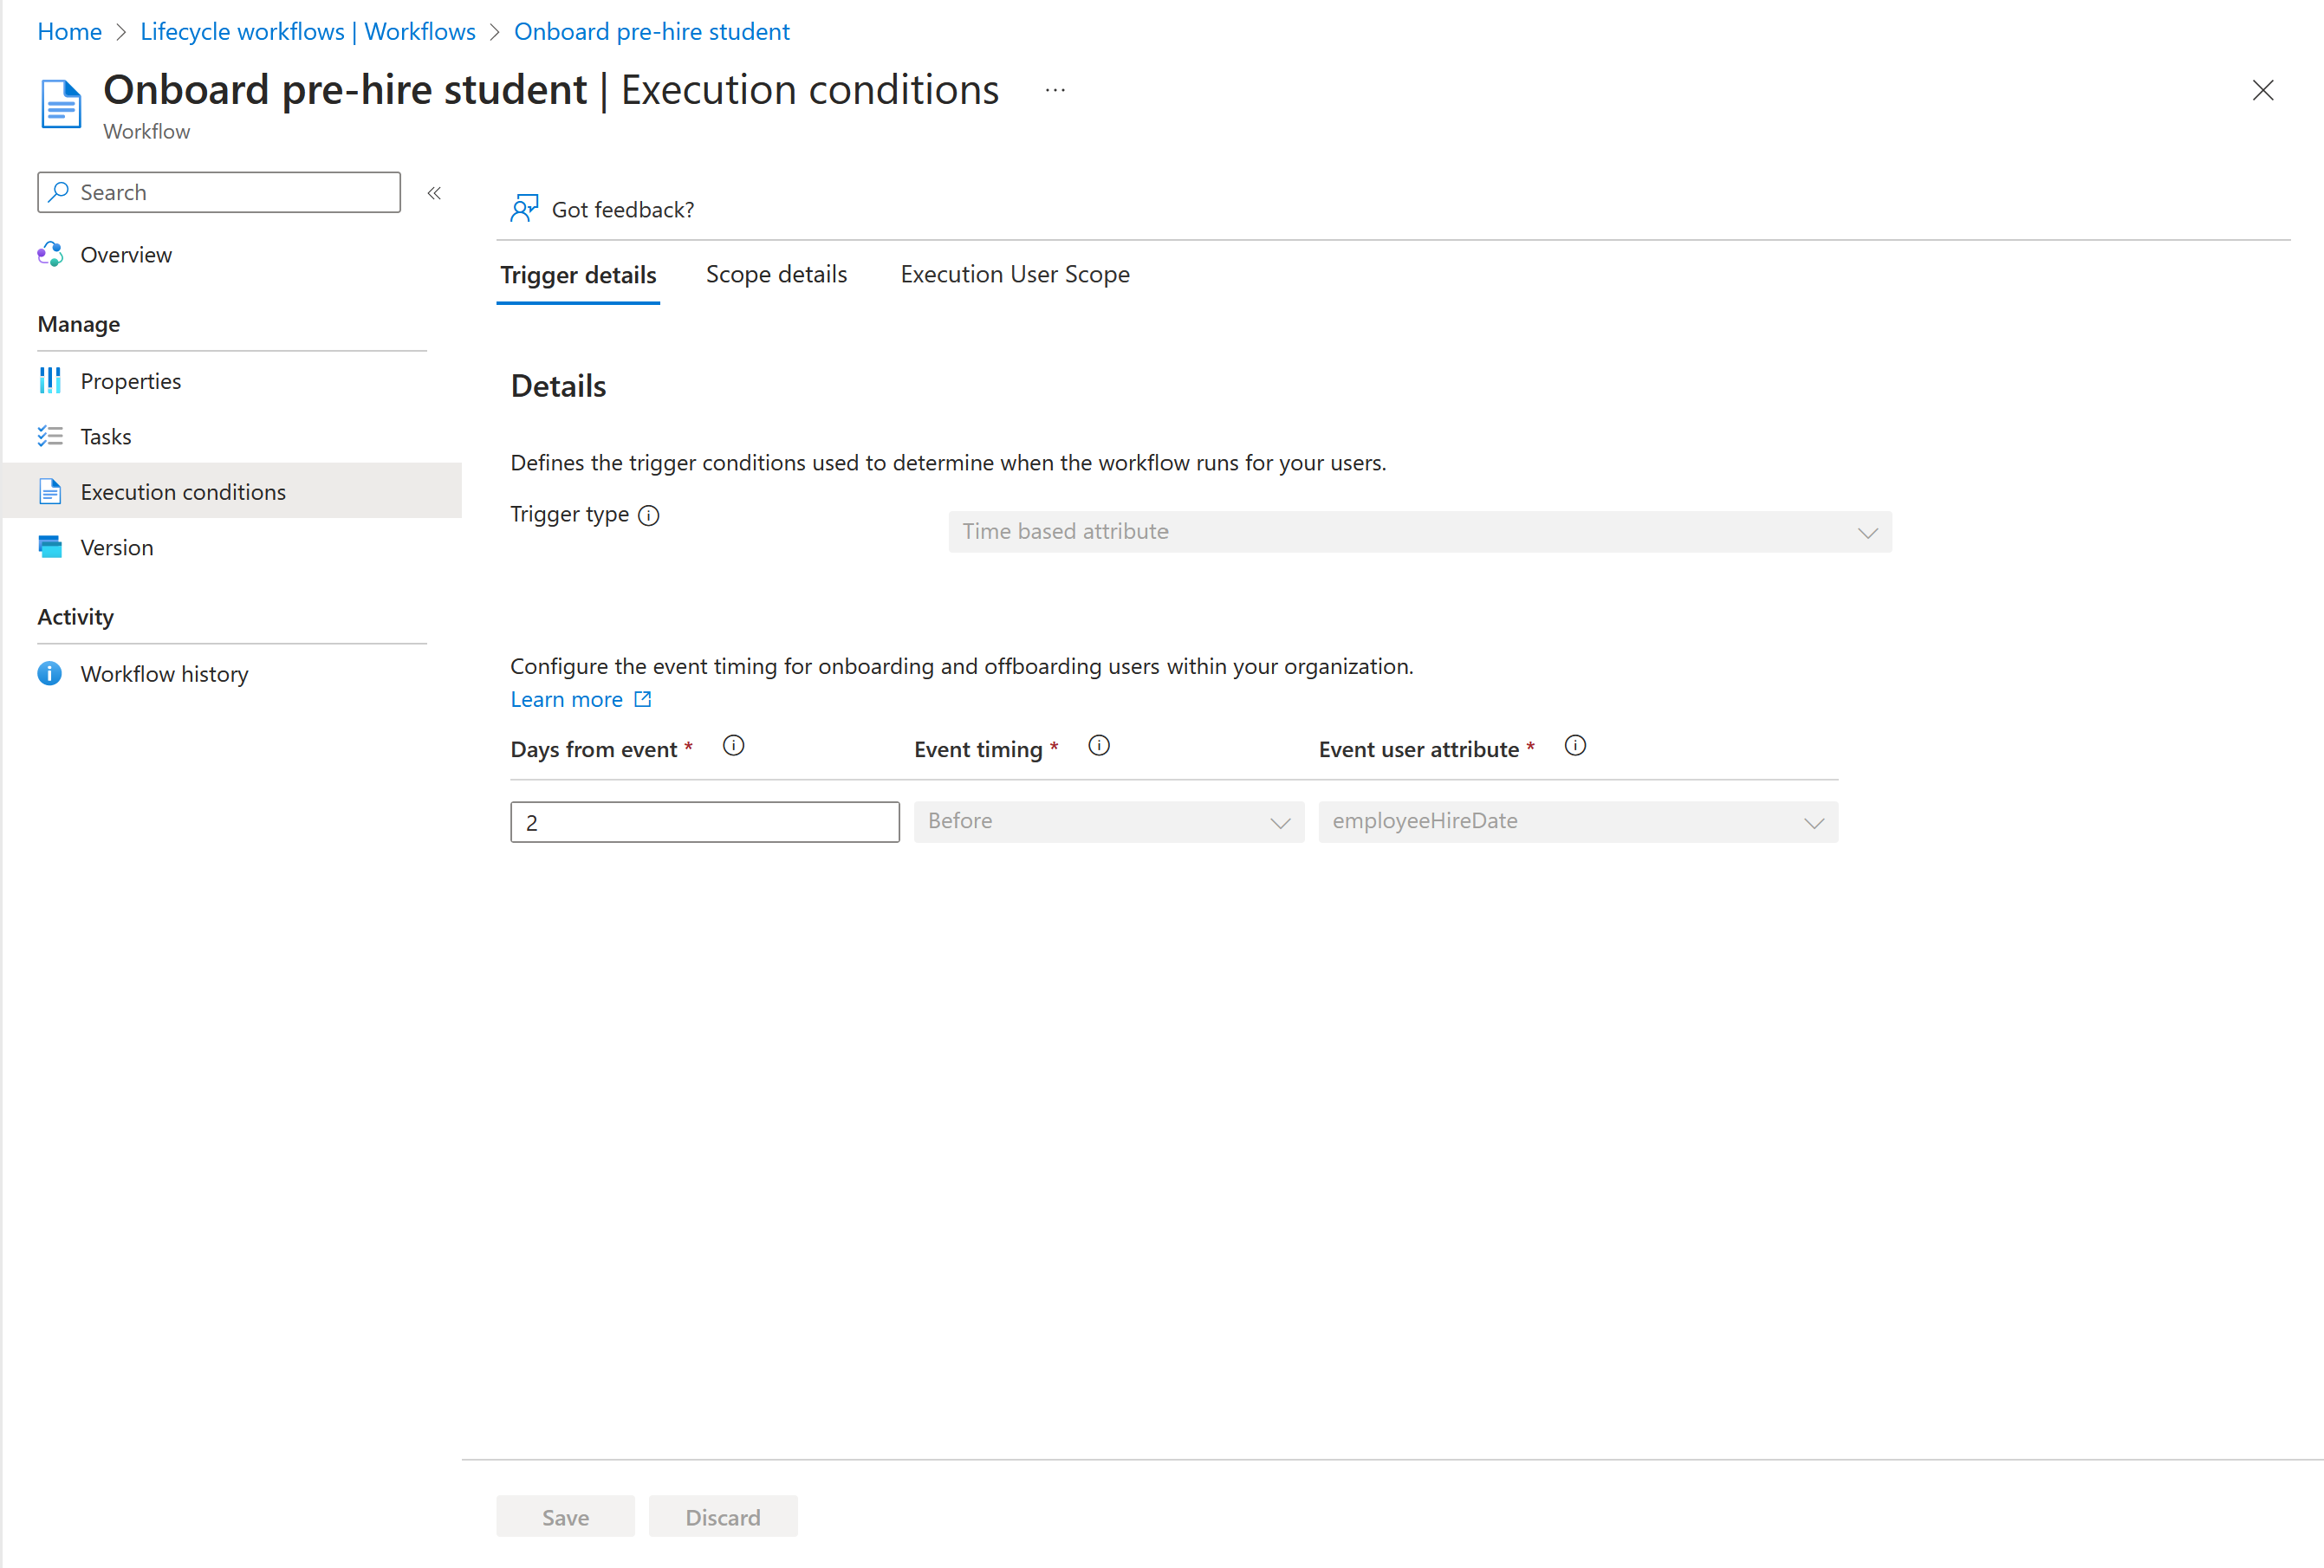The width and height of the screenshot is (2324, 1568).
Task: Click the Days from event info icon
Action: (733, 746)
